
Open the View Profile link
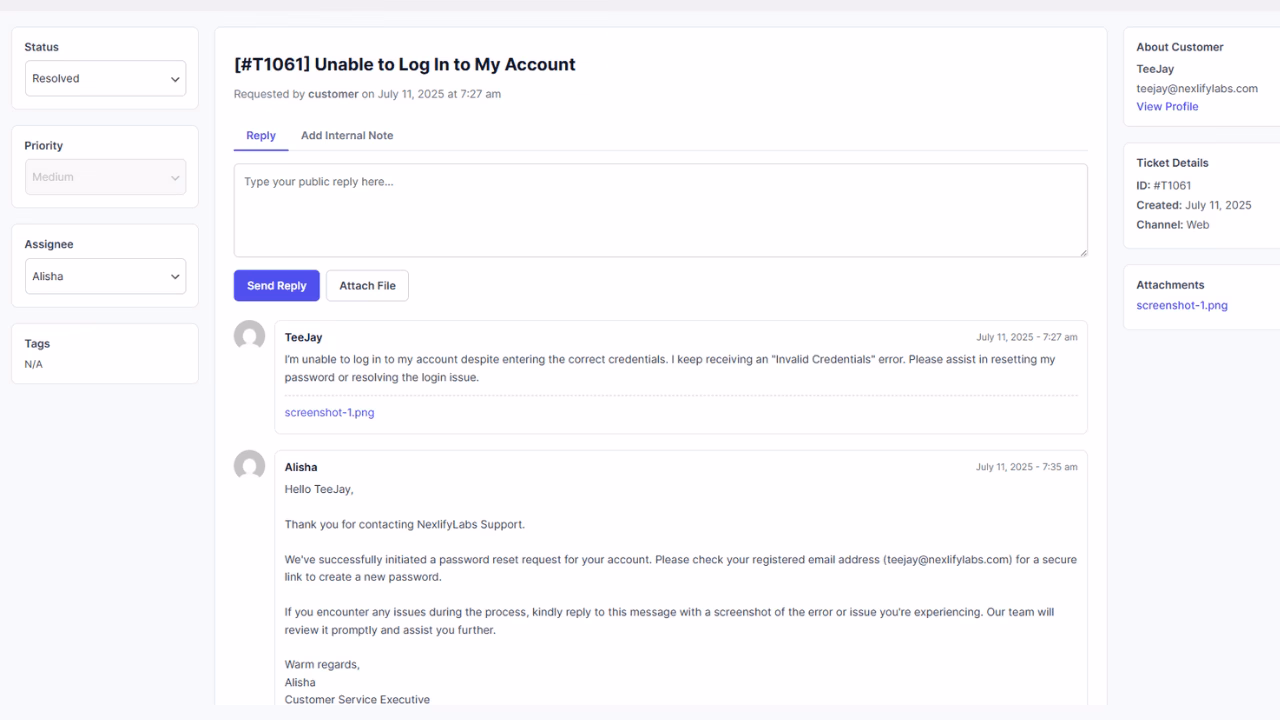1167,106
